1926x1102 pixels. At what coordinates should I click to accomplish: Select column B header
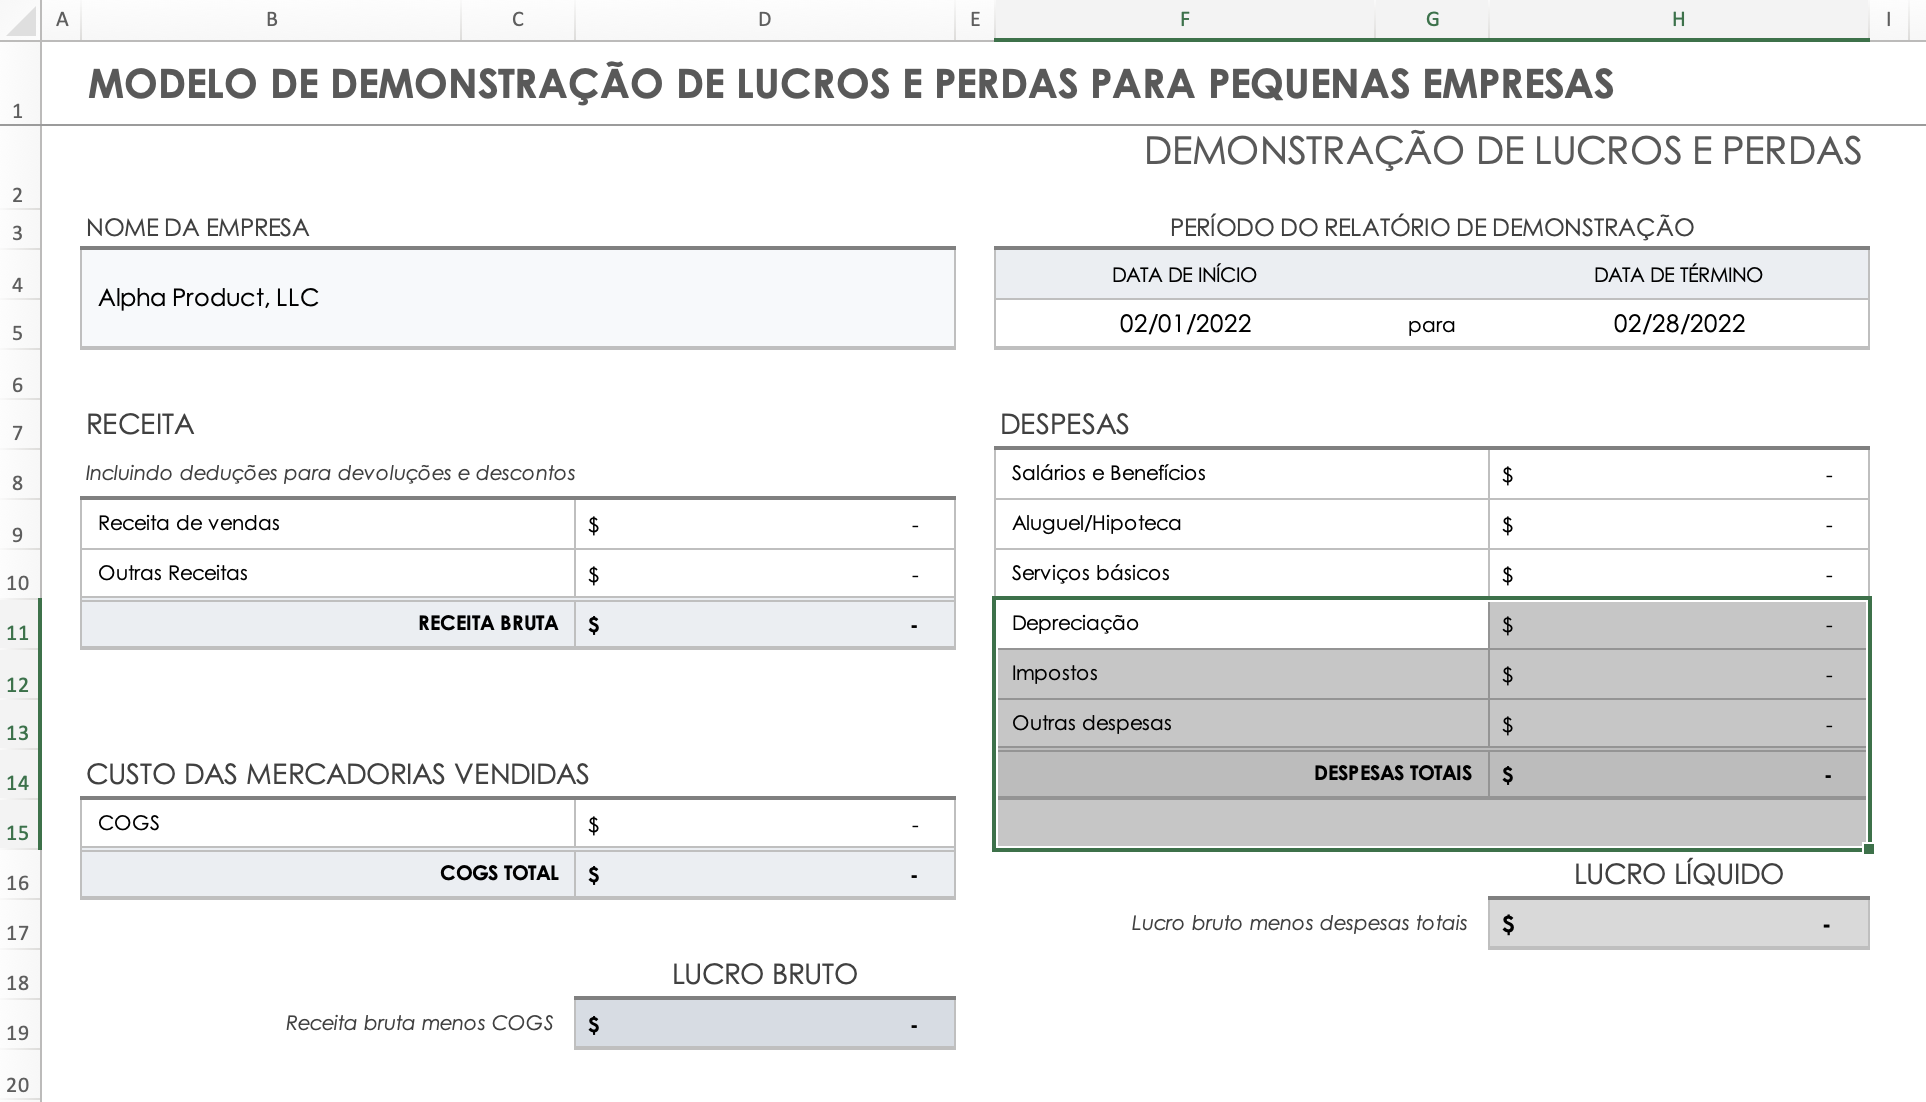click(271, 19)
